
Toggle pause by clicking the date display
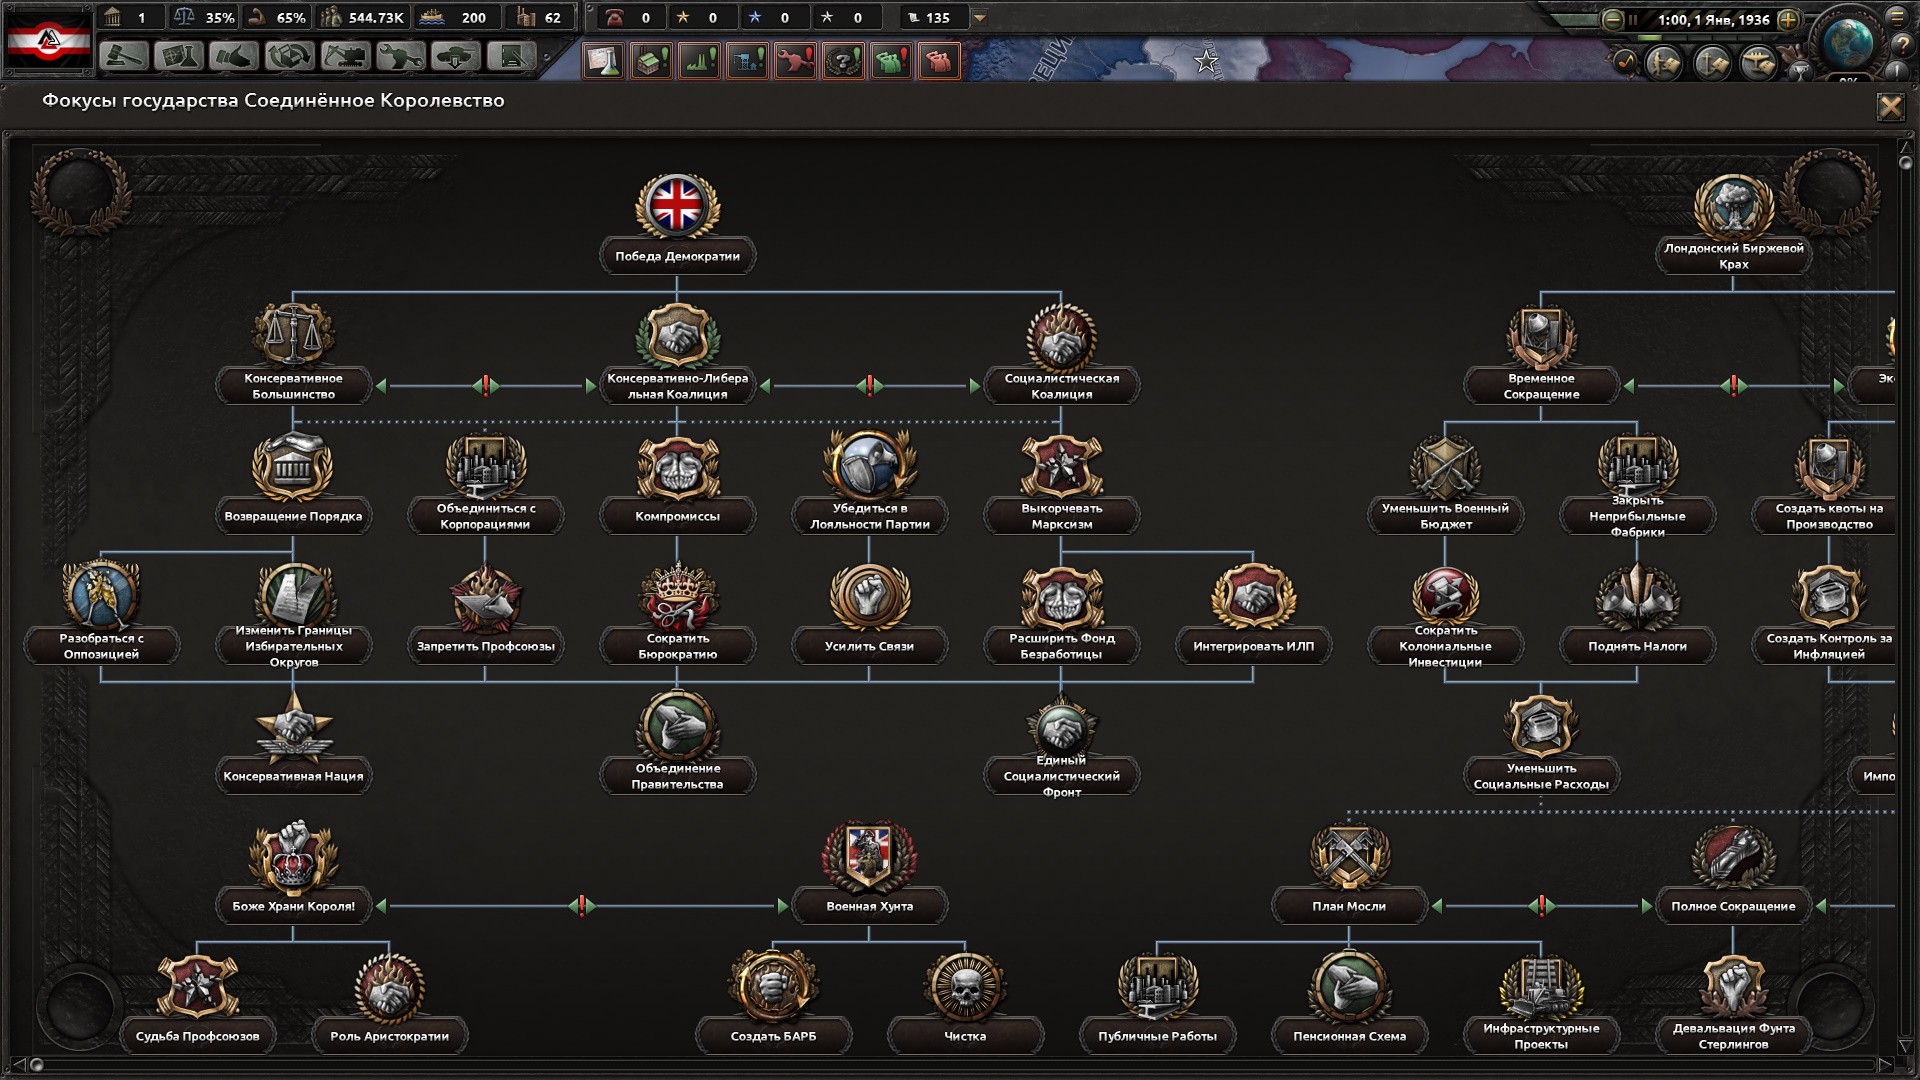[x=1713, y=19]
